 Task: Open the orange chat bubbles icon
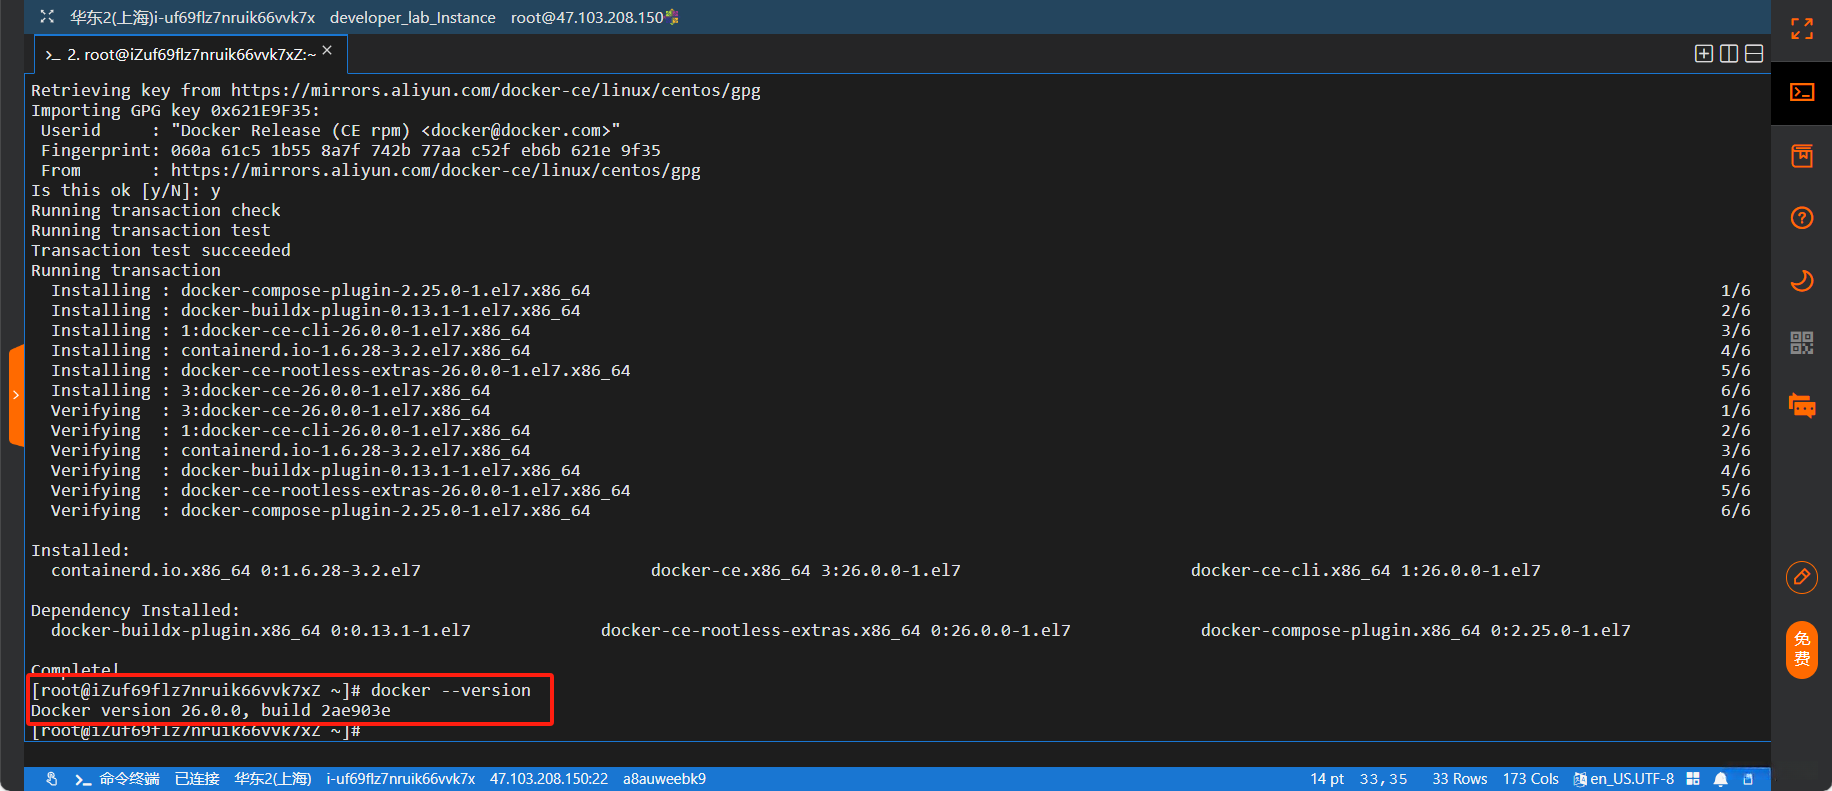1802,406
